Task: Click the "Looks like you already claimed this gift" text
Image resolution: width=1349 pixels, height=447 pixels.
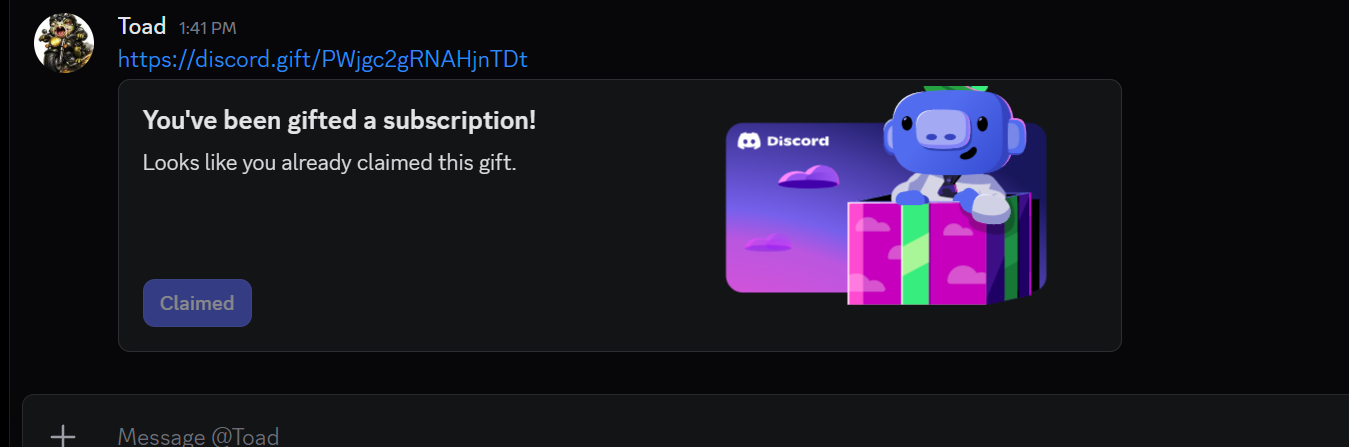Action: click(330, 162)
